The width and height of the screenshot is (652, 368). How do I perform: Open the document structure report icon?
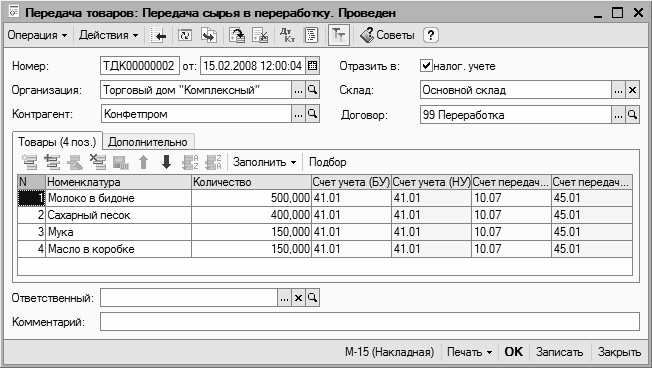(x=311, y=36)
